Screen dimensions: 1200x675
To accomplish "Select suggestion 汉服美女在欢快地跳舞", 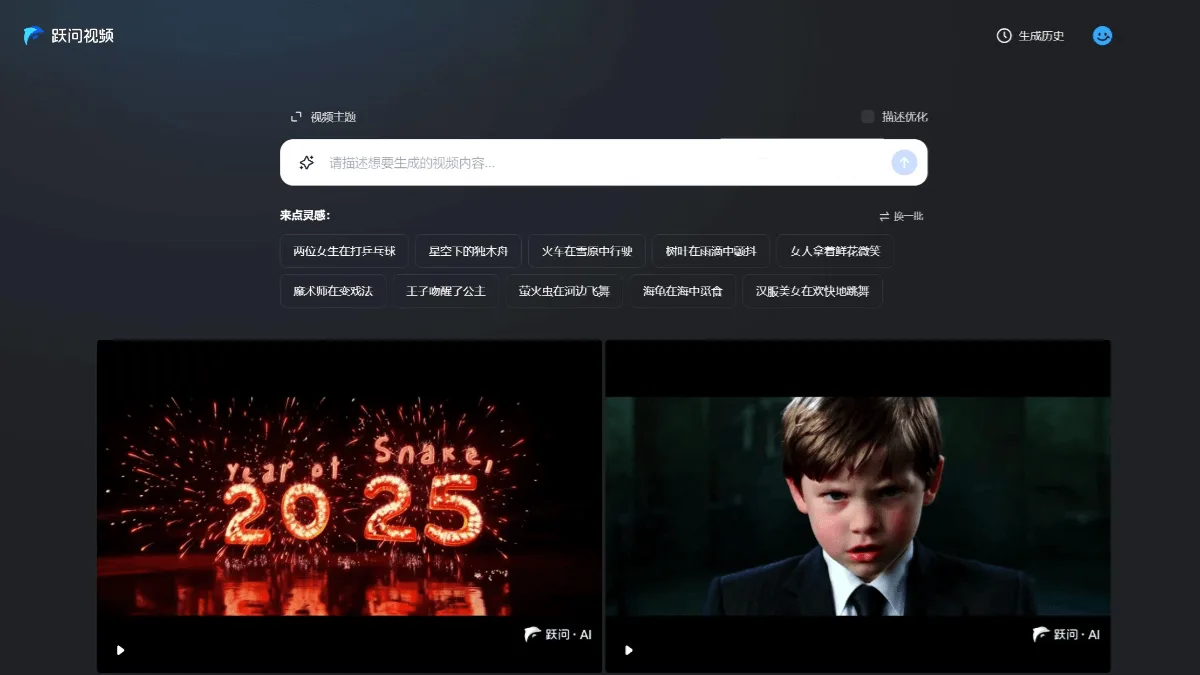I will (x=812, y=291).
